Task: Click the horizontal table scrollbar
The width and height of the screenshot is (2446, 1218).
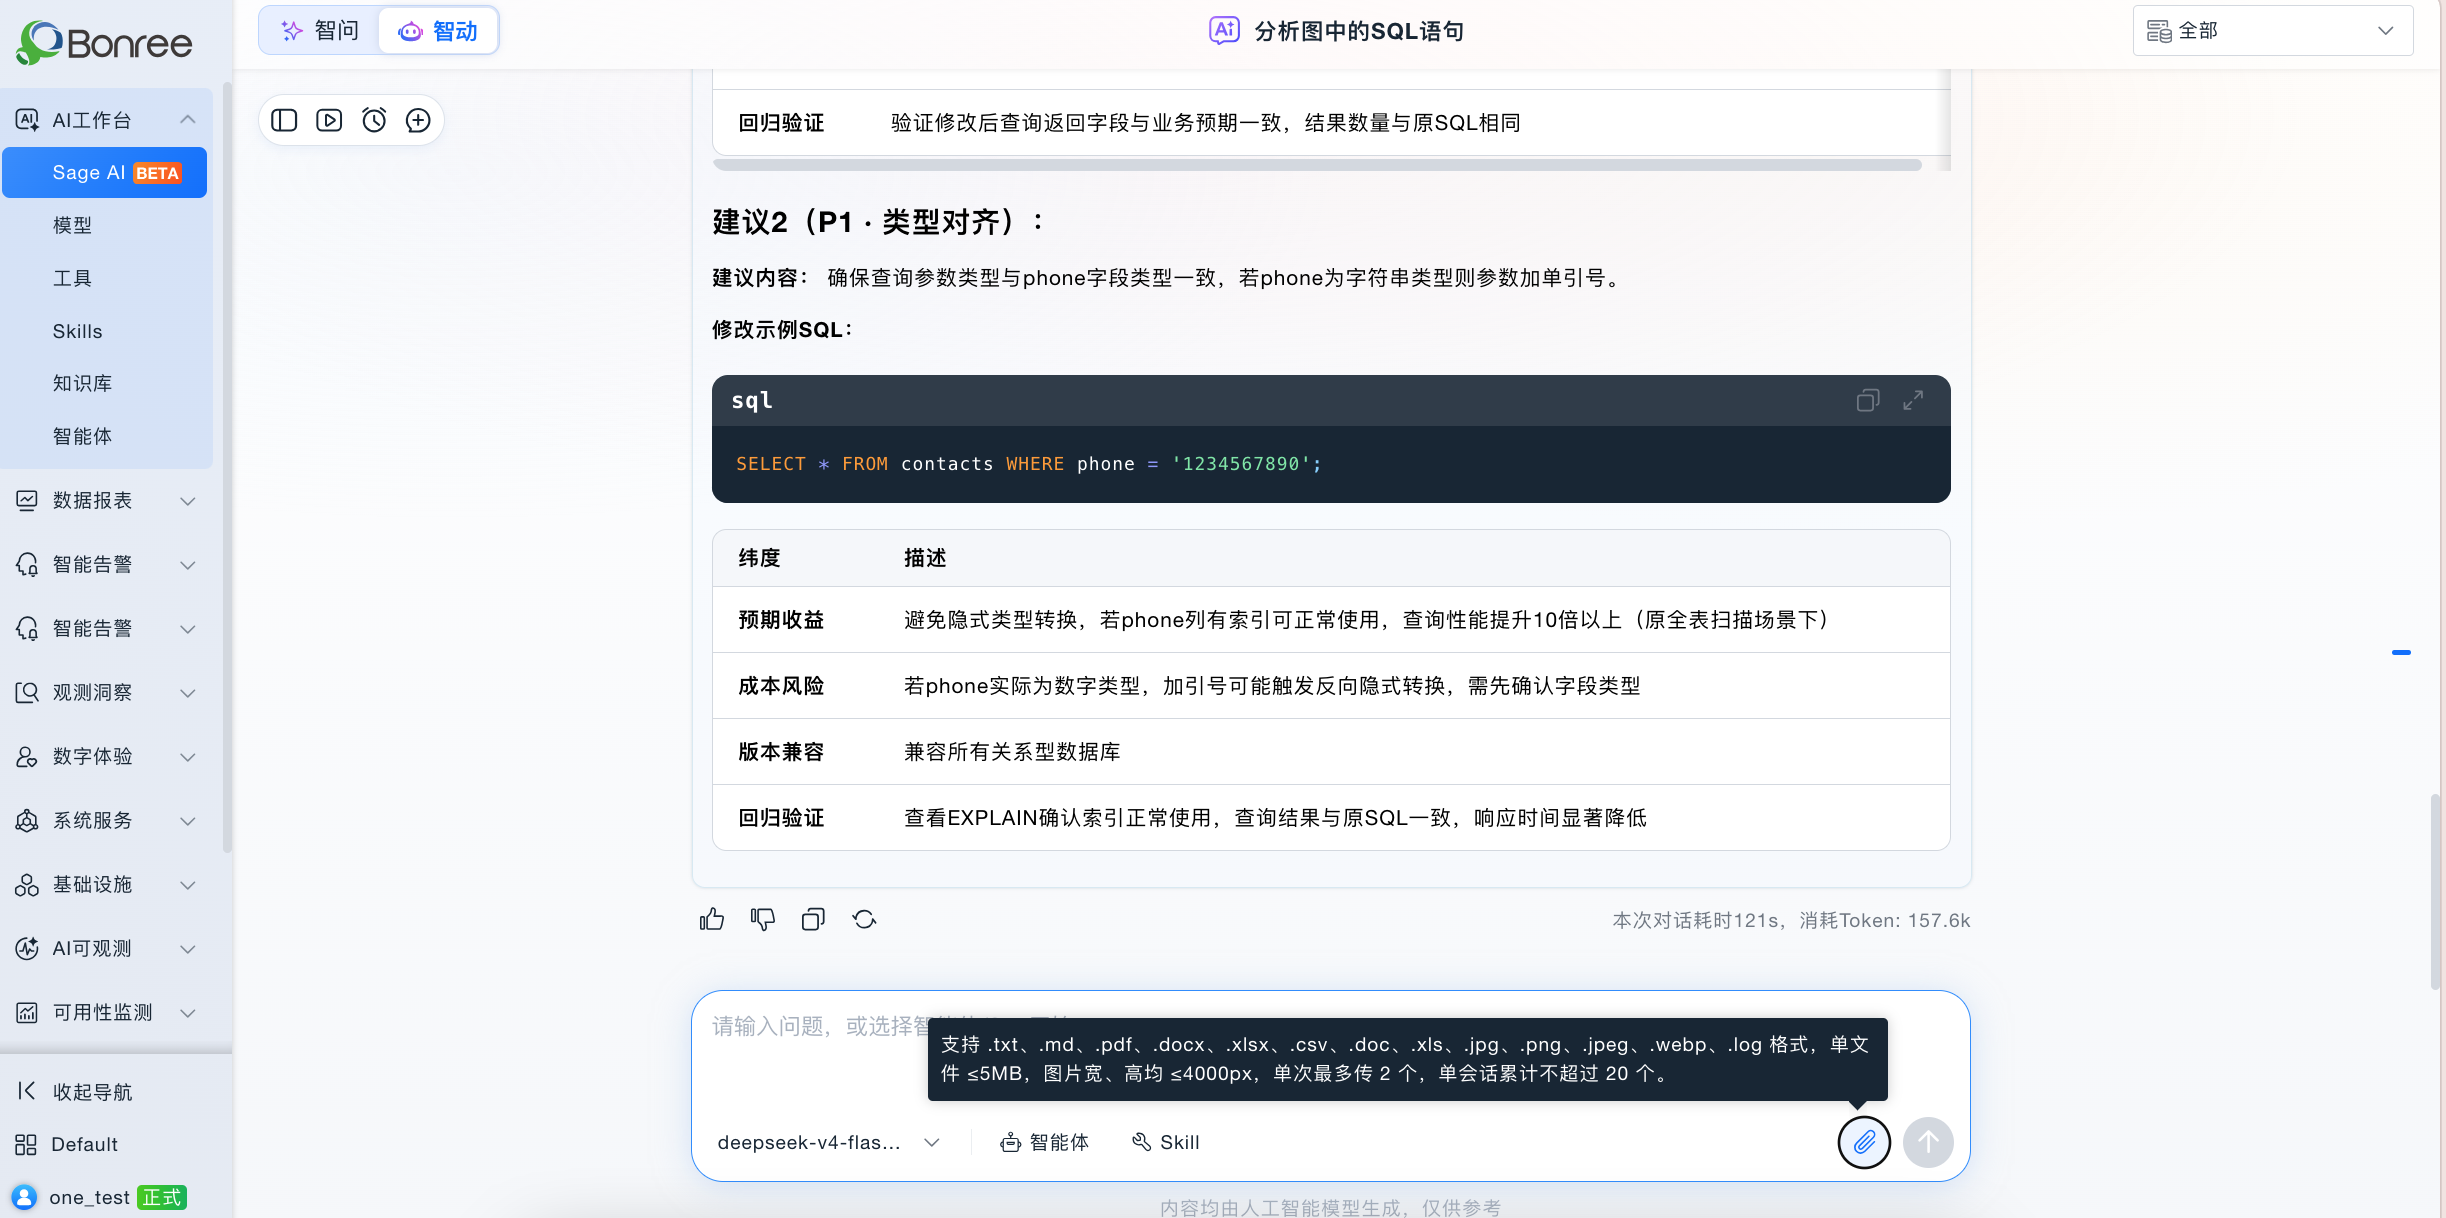Action: 1317,165
